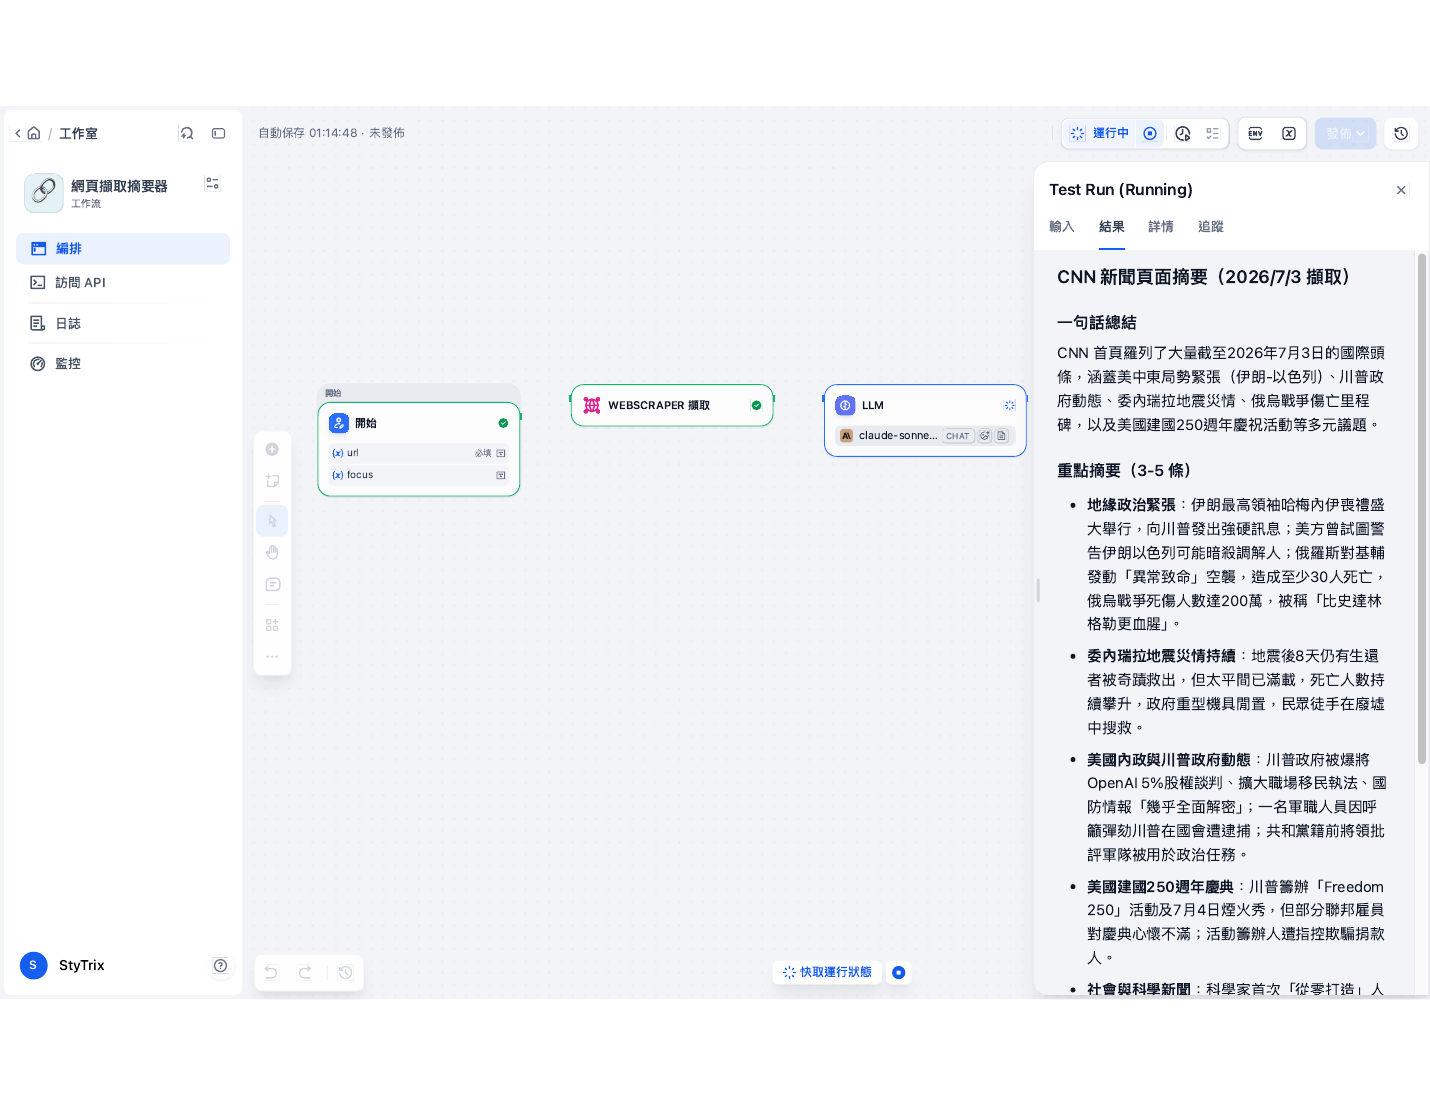This screenshot has height=1105, width=1430.
Task: Open the 工作室 breadcrumb link
Action: (x=78, y=133)
